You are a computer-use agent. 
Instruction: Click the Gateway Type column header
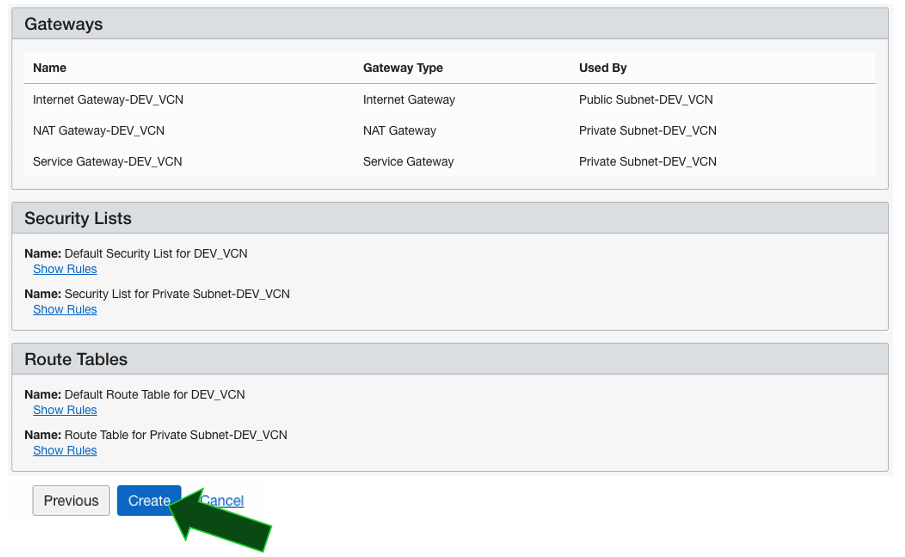point(403,68)
